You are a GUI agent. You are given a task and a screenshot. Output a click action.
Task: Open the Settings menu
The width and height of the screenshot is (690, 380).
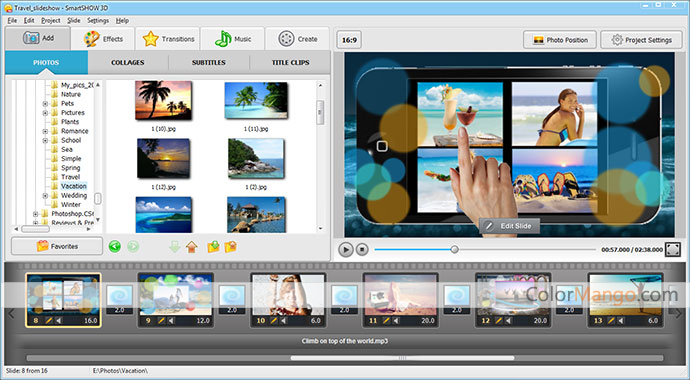(x=98, y=20)
